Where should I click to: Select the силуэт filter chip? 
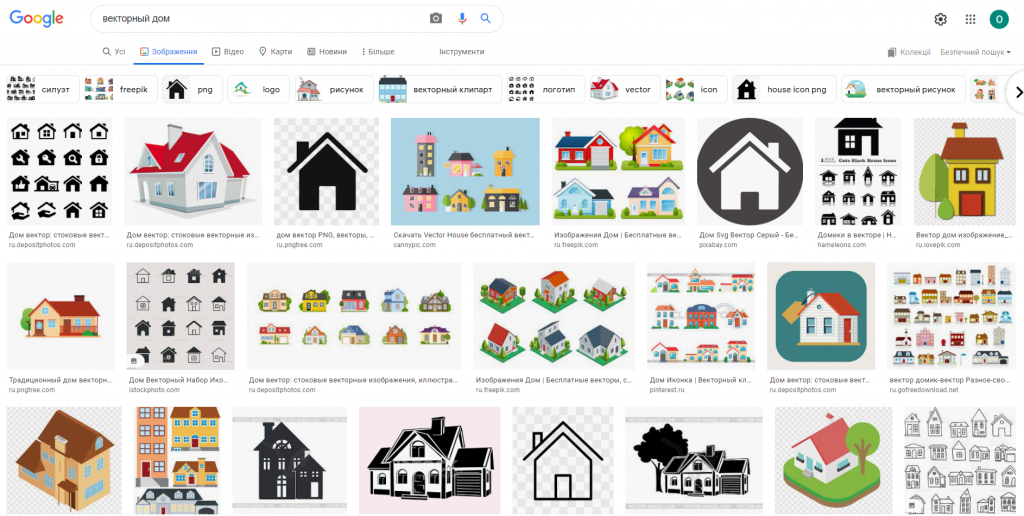(x=42, y=89)
